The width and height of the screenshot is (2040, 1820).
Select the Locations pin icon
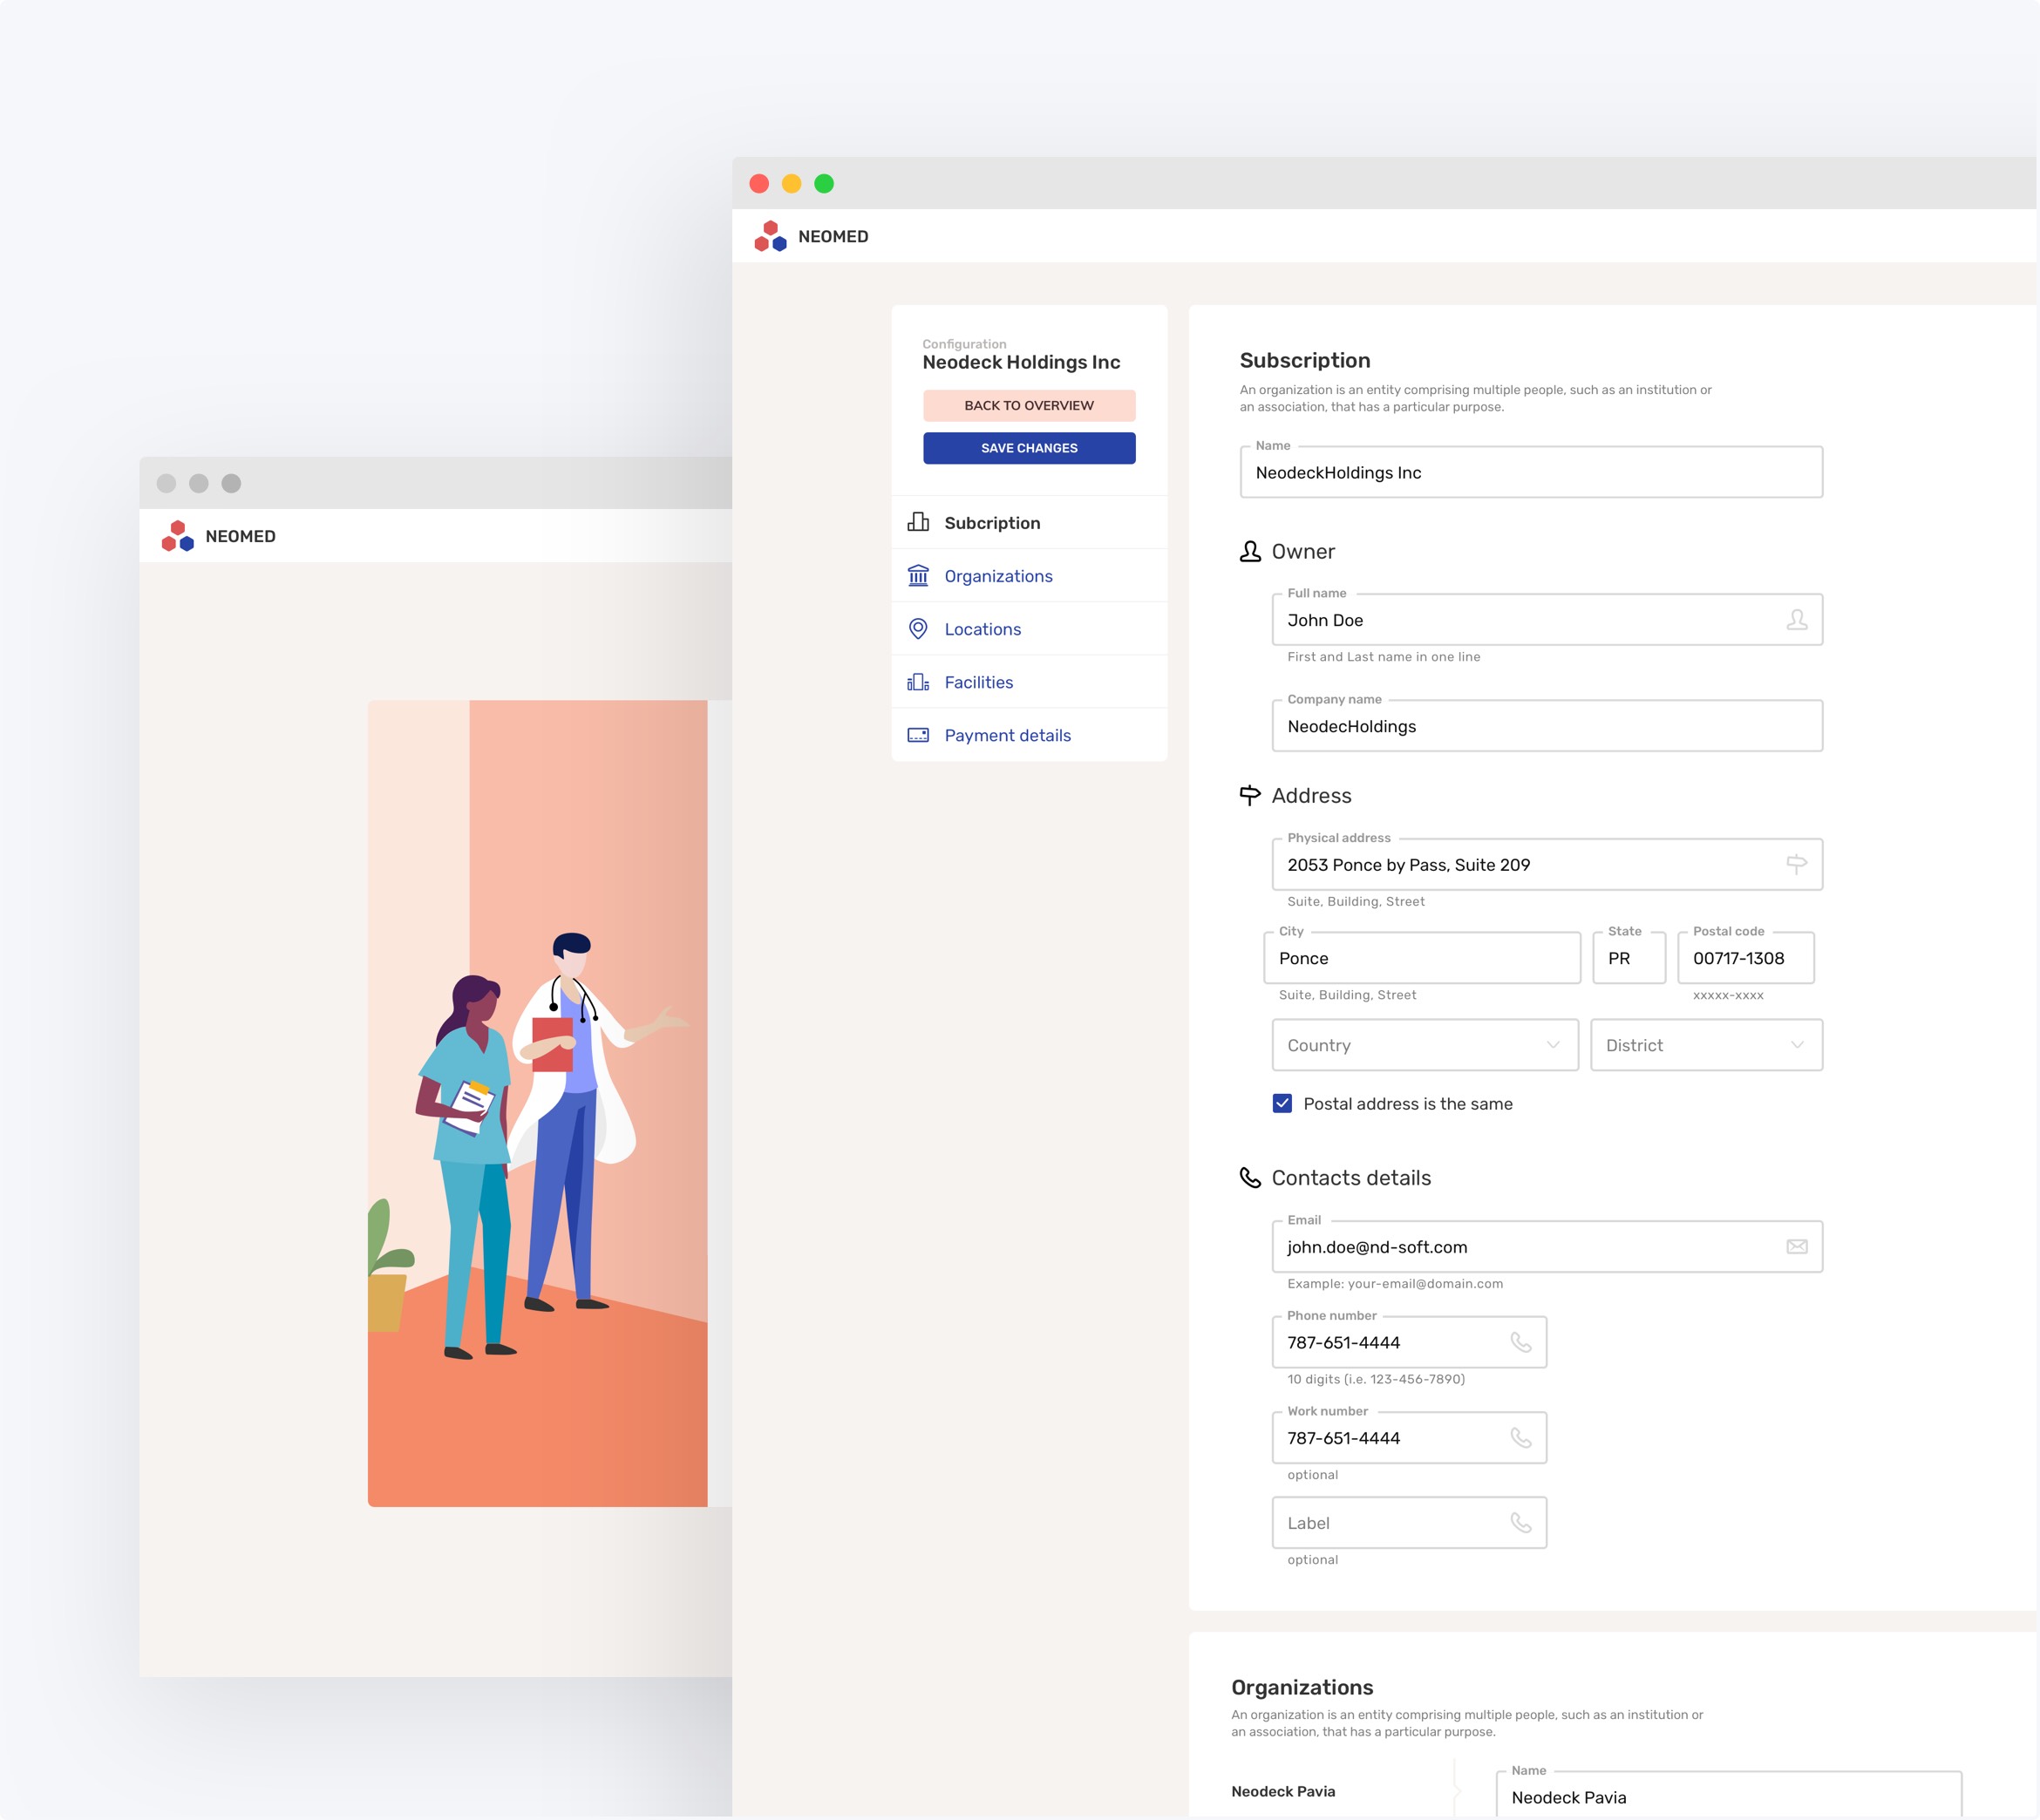[917, 628]
